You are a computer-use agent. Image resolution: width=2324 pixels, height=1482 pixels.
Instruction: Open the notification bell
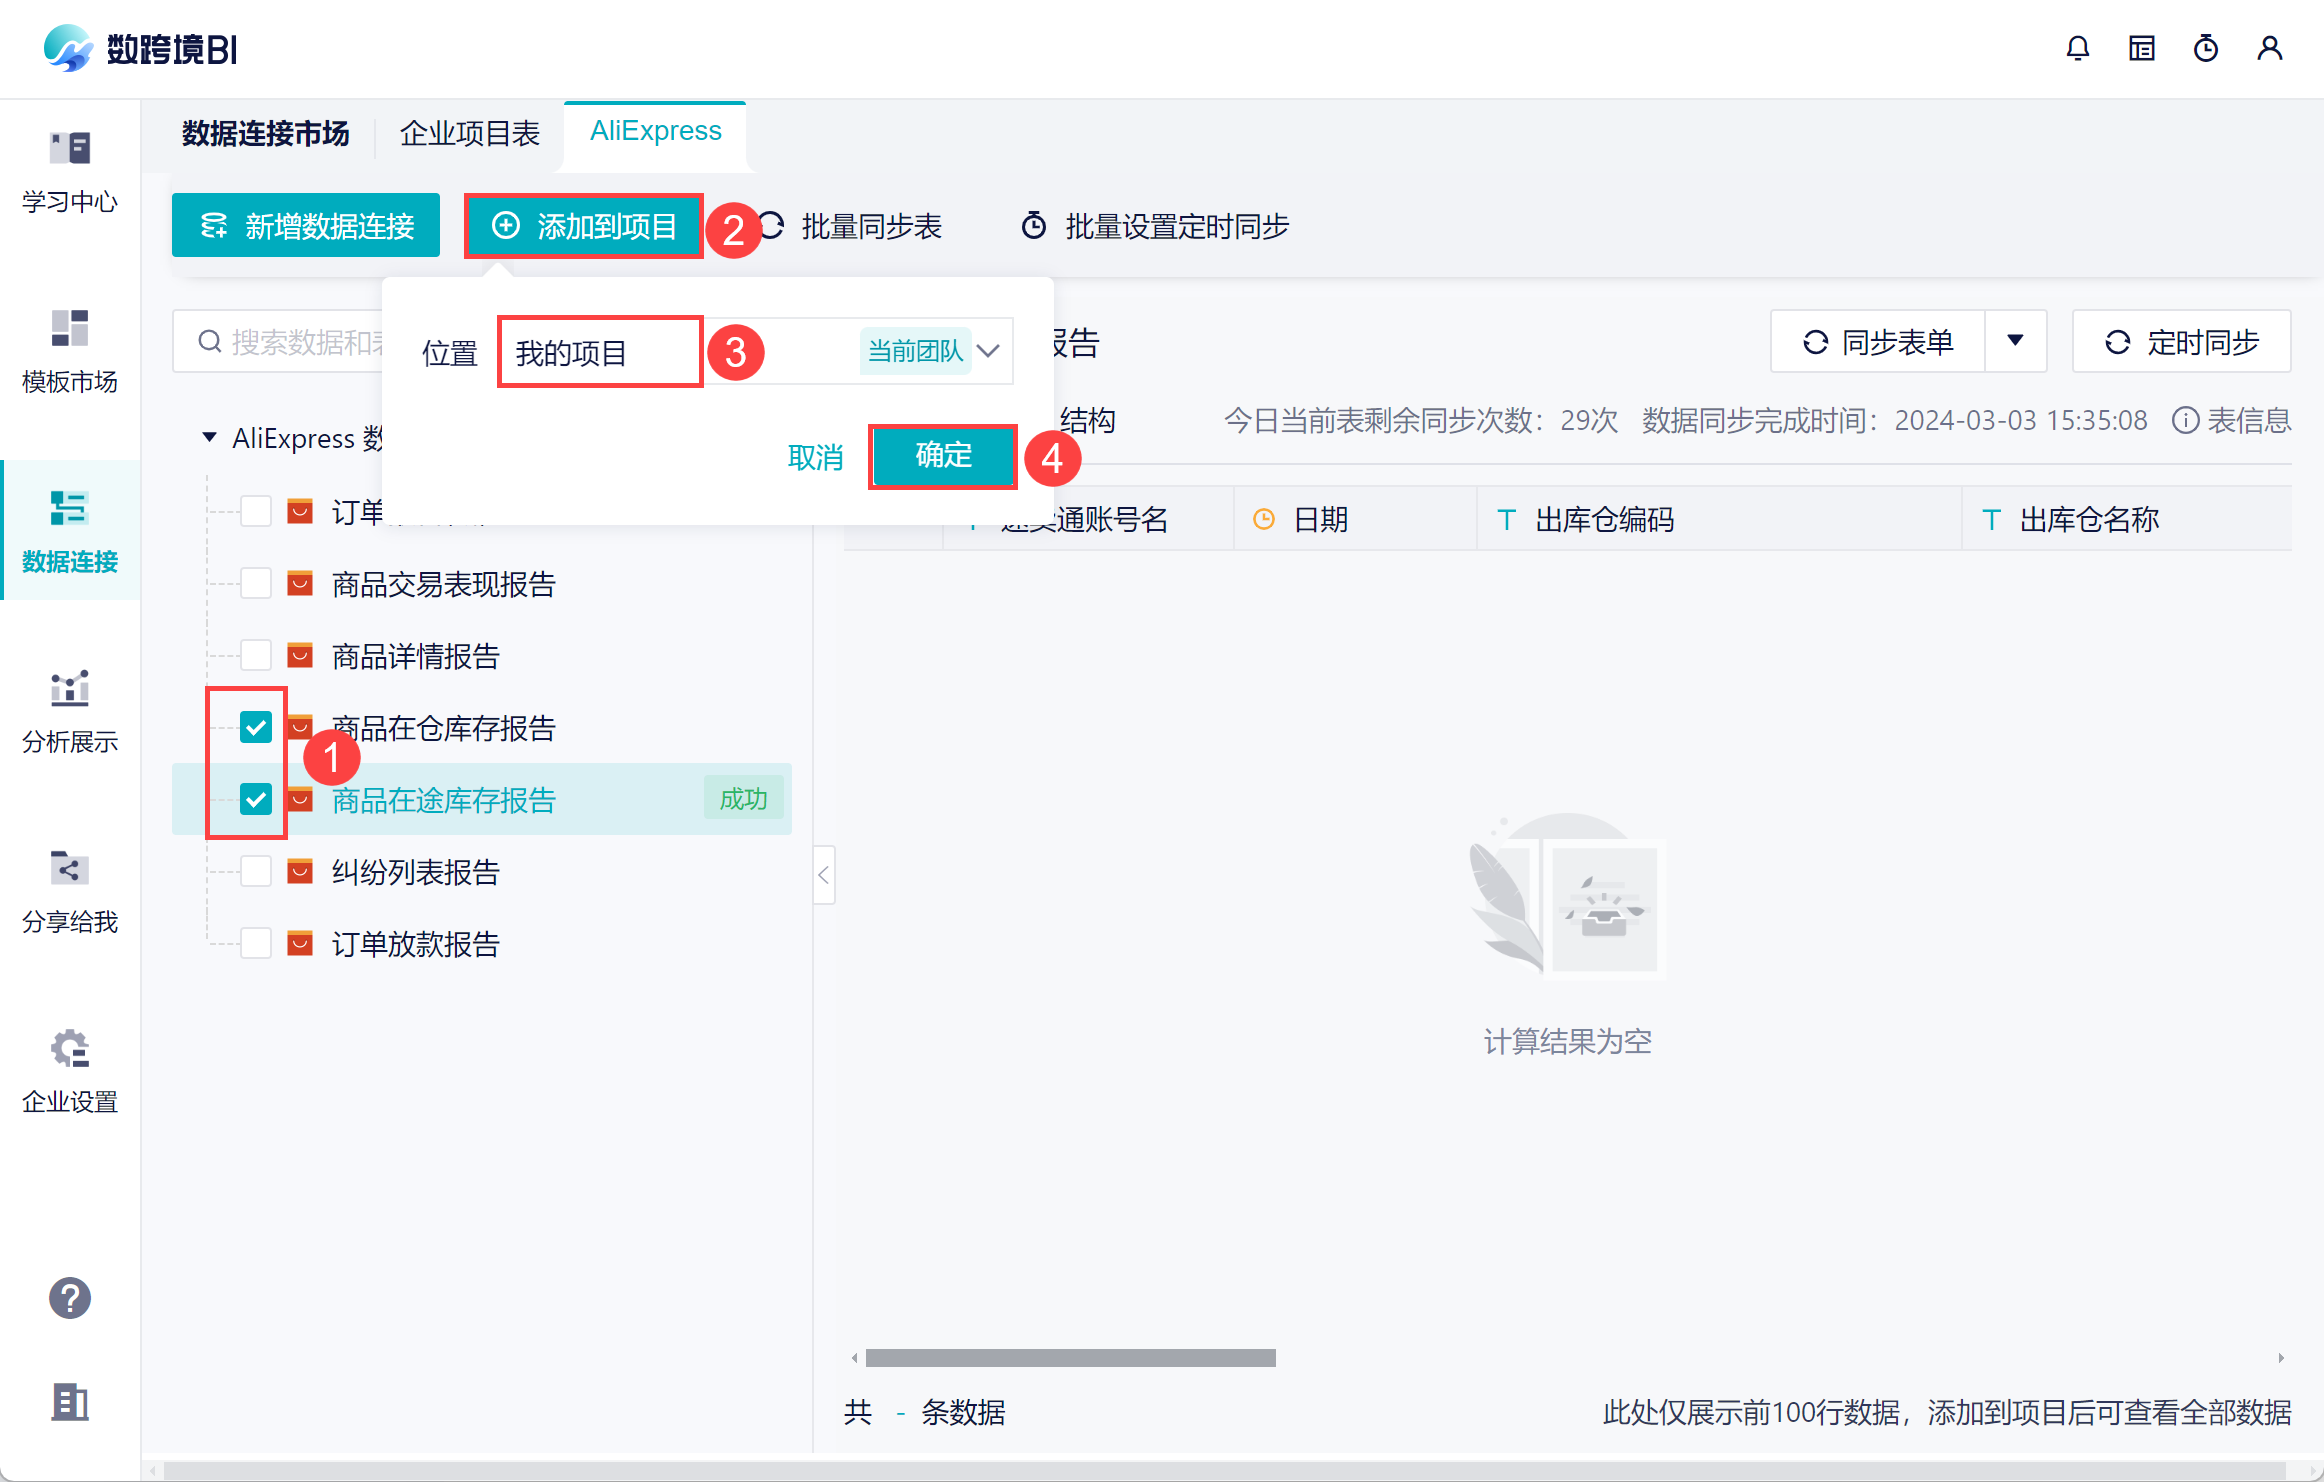tap(2078, 48)
